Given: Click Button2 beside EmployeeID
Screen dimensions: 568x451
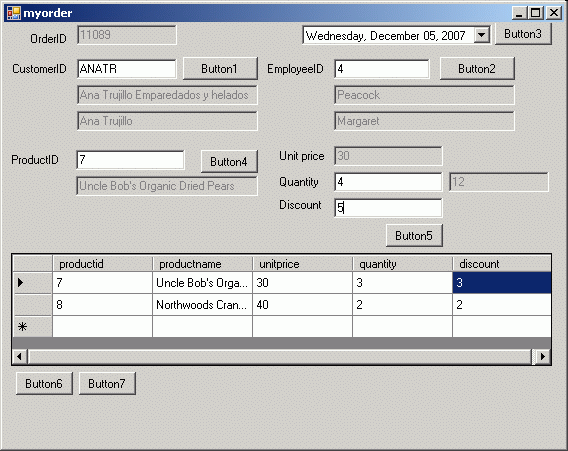Looking at the screenshot, I should click(x=477, y=68).
